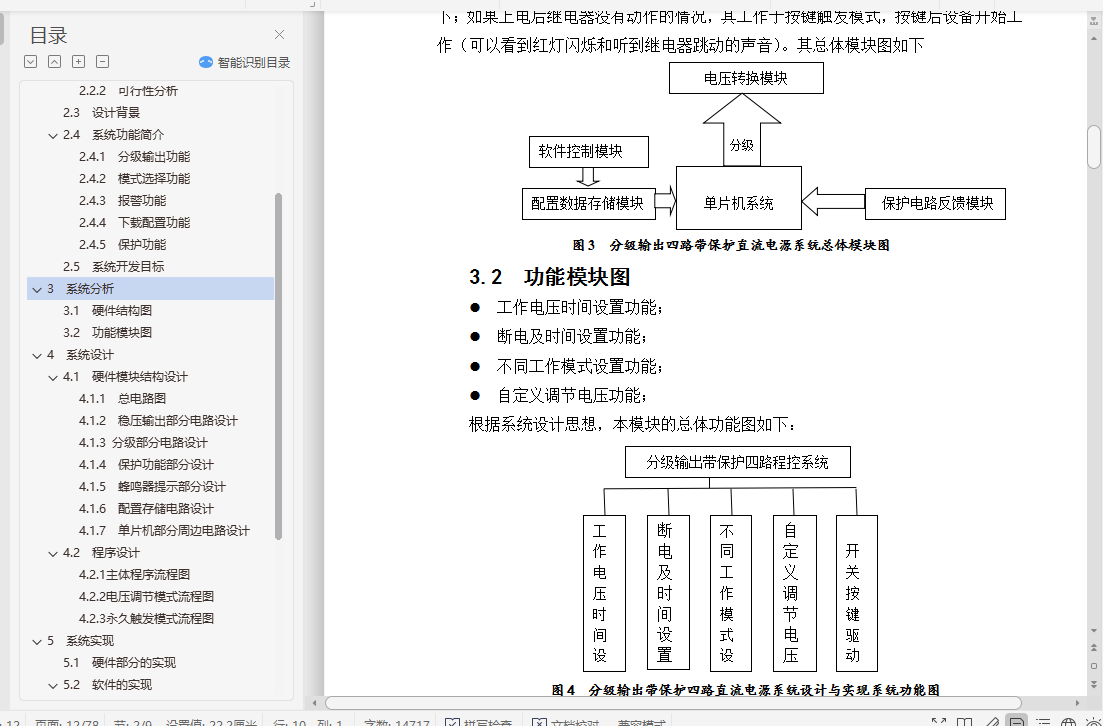This screenshot has width=1103, height=726.
Task: Go to 4.2.2电压调节模式流程图
Action: tap(146, 597)
